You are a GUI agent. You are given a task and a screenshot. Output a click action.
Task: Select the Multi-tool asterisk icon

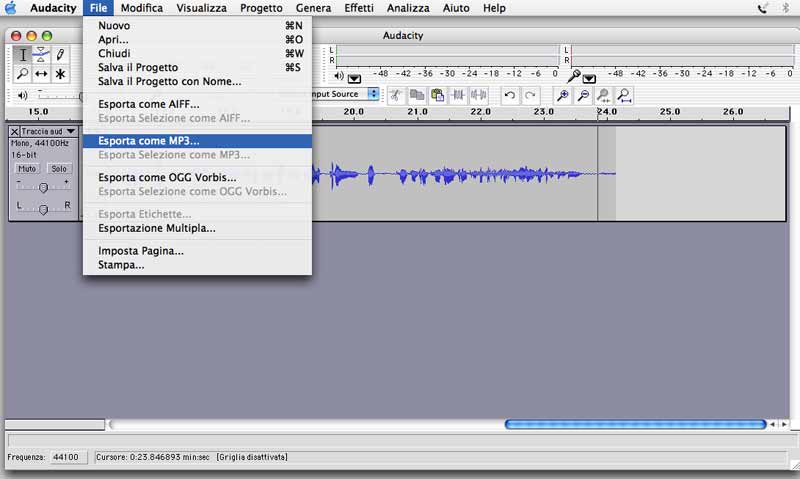pos(60,74)
